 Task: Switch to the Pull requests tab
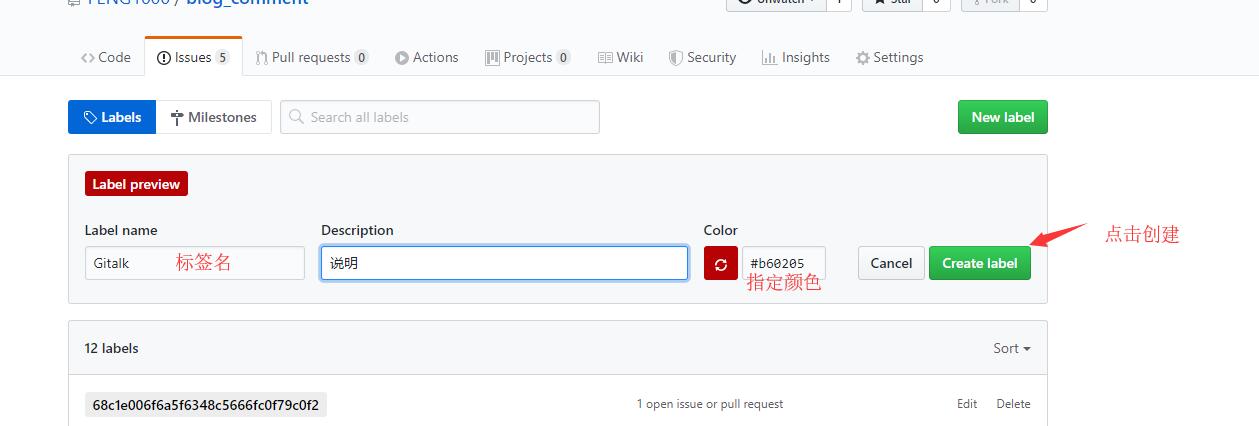pos(311,58)
